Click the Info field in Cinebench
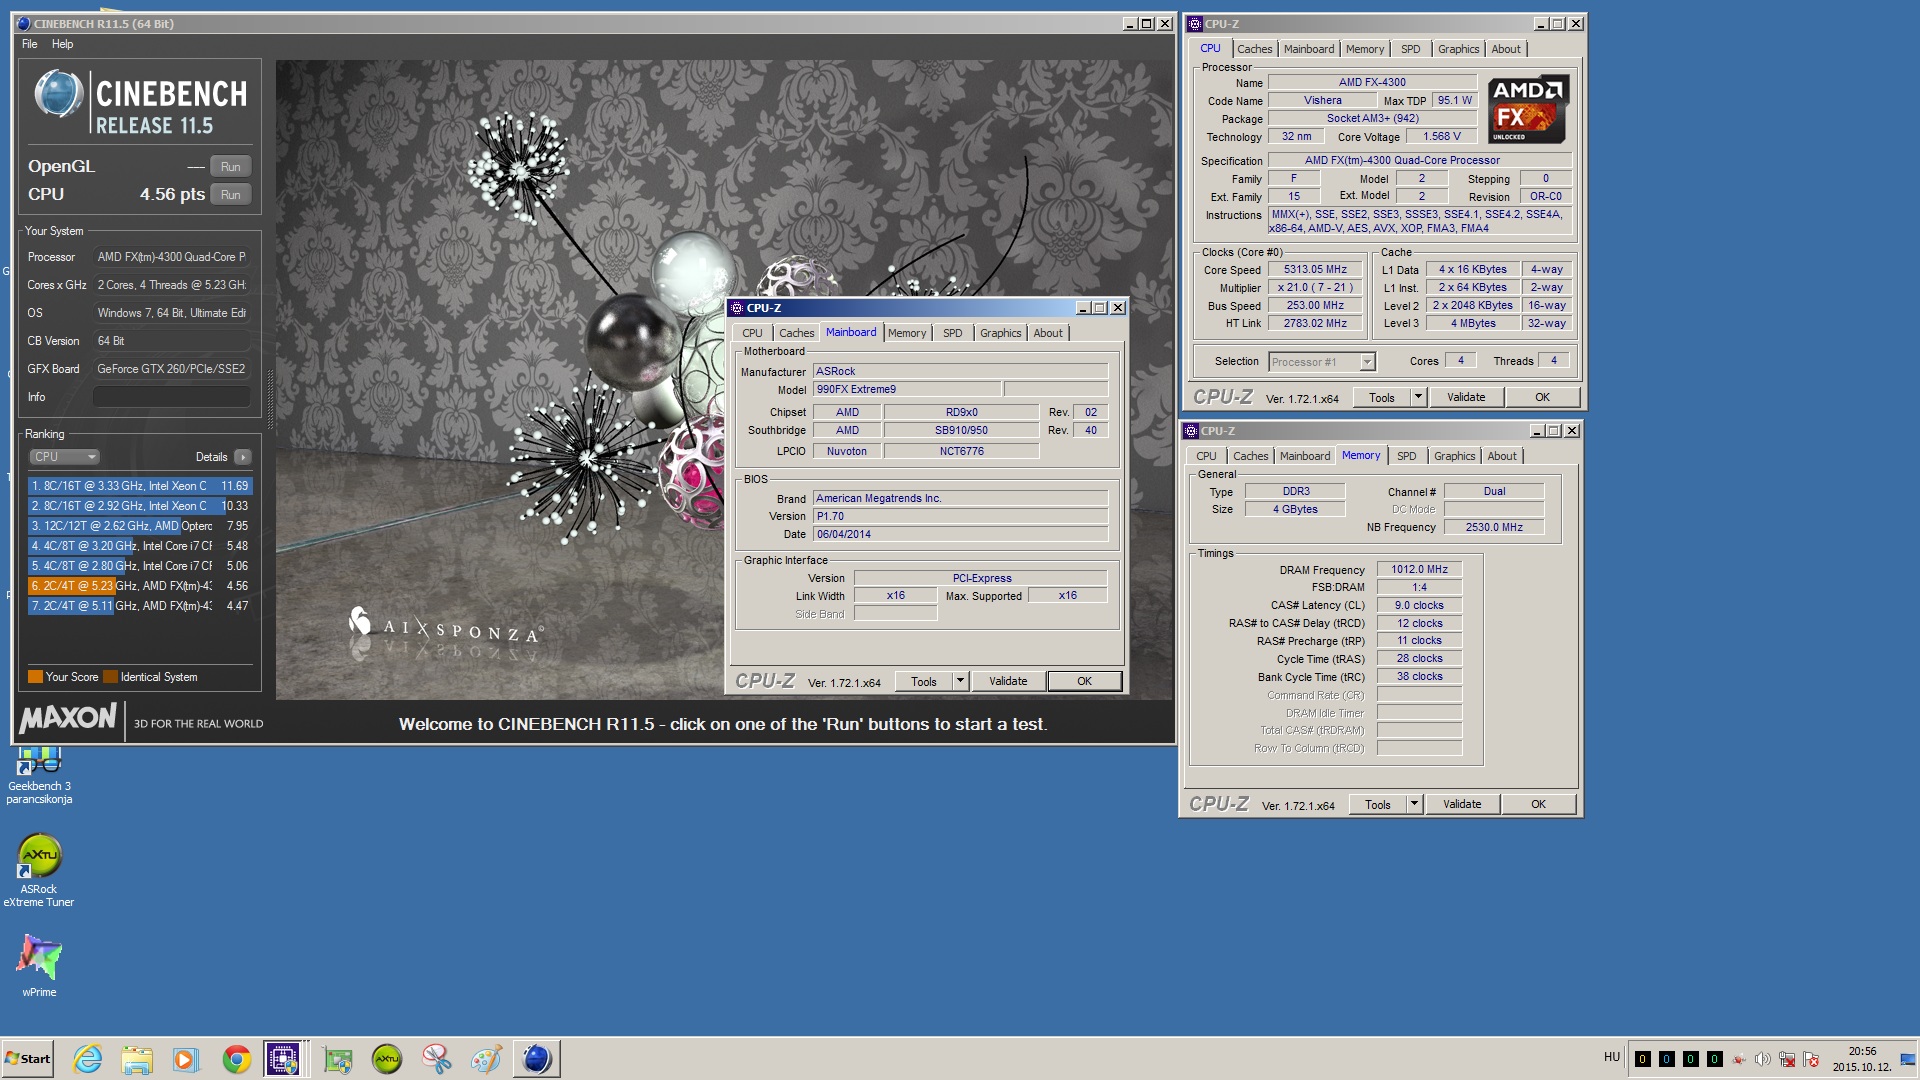 (172, 397)
